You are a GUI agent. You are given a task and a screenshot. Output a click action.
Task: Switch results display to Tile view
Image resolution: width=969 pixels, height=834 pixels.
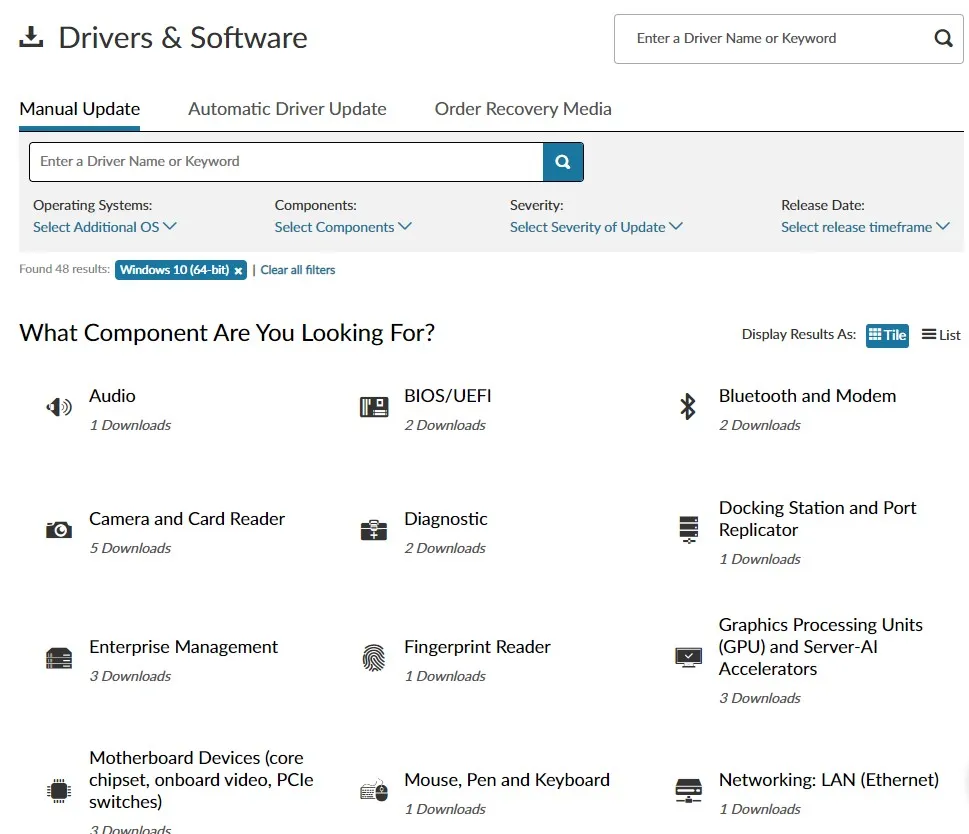click(887, 335)
